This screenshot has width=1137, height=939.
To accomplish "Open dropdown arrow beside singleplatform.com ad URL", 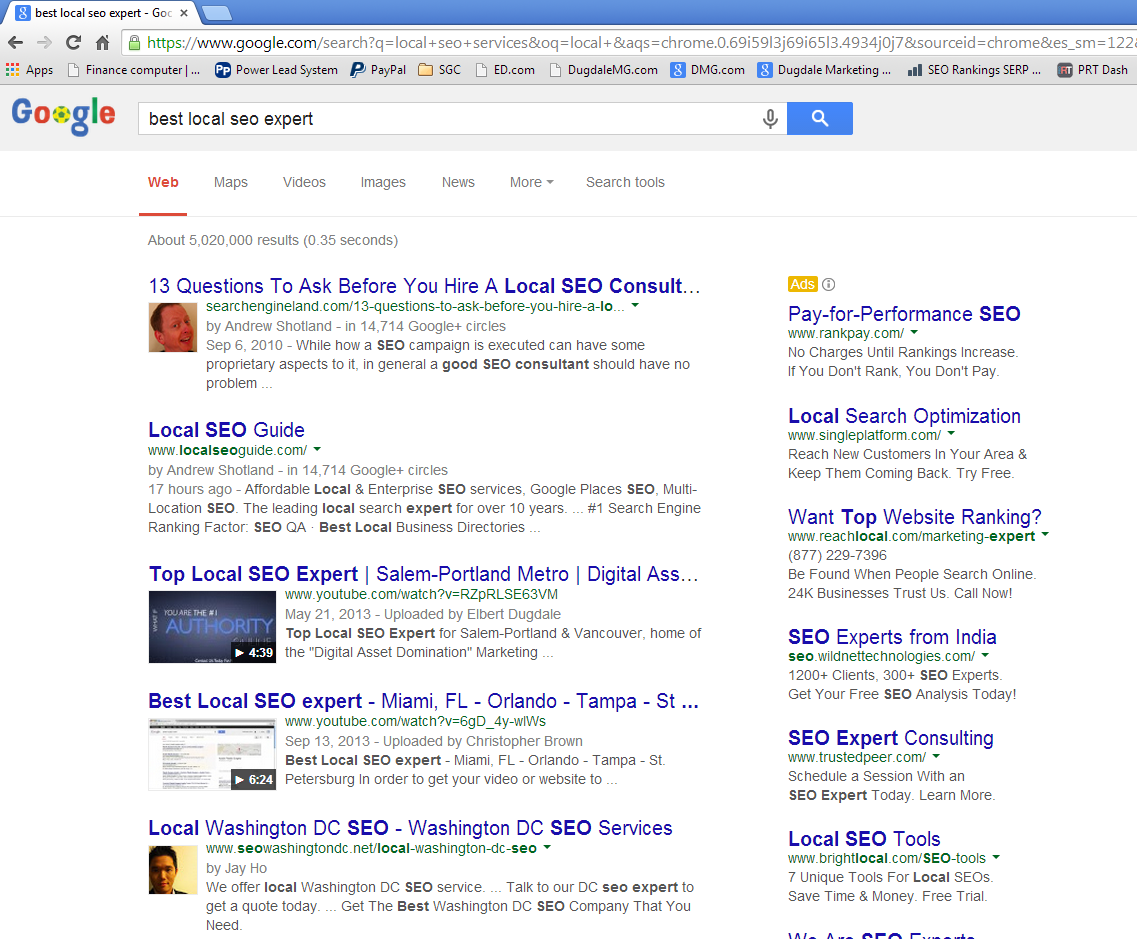I will pyautogui.click(x=951, y=434).
